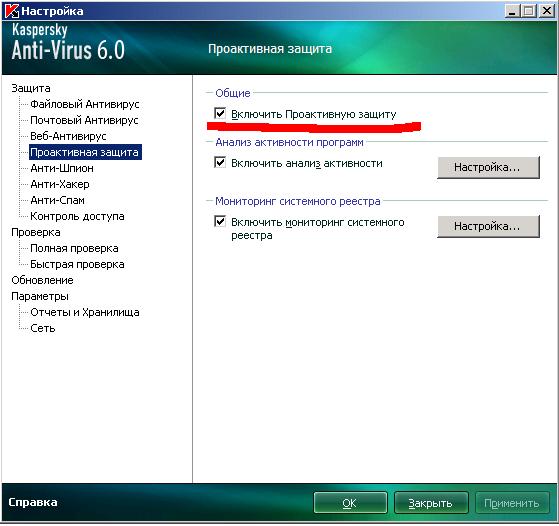Close the Настройка window

tap(547, 11)
